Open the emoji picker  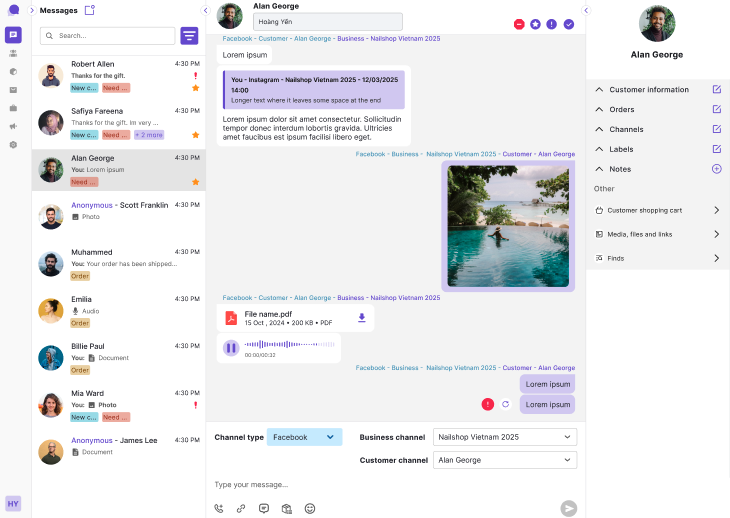(x=310, y=508)
